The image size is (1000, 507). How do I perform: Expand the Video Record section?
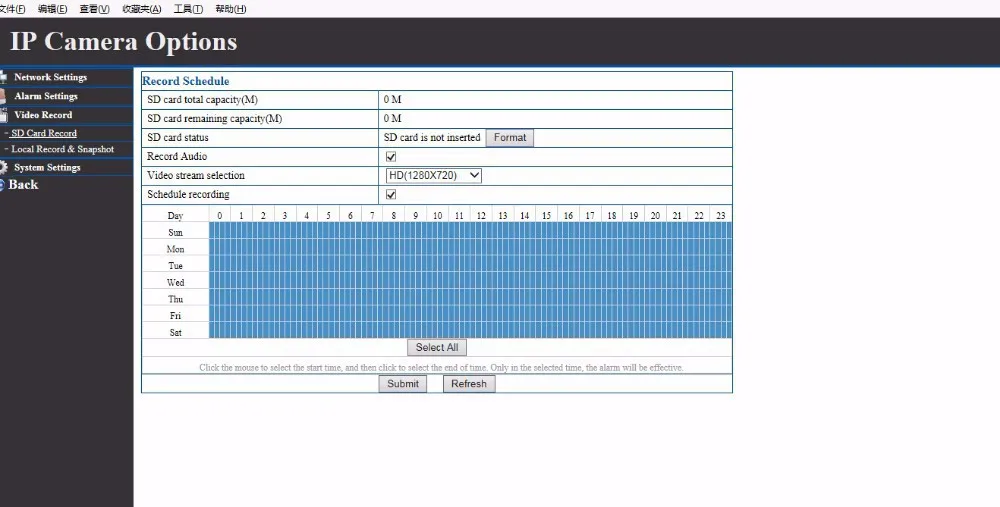(43, 115)
